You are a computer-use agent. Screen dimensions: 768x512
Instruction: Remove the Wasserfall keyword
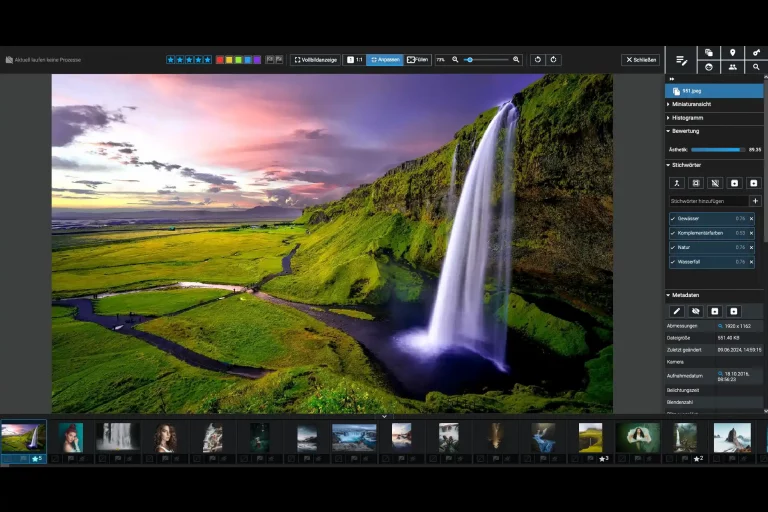click(x=752, y=262)
